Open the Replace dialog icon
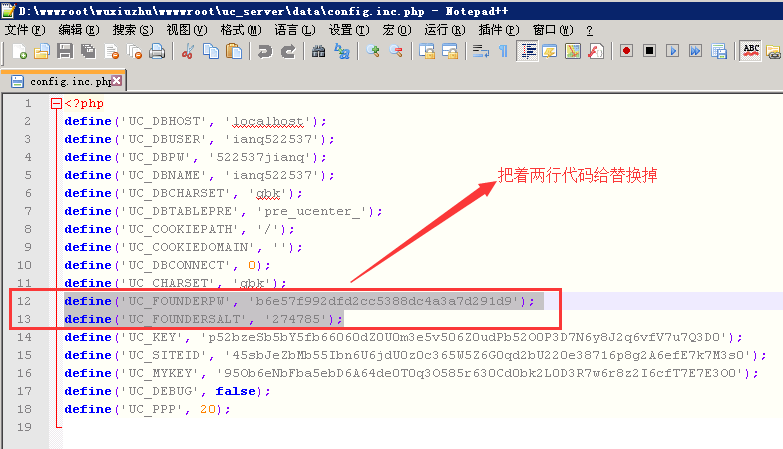The image size is (783, 449). pos(342,51)
